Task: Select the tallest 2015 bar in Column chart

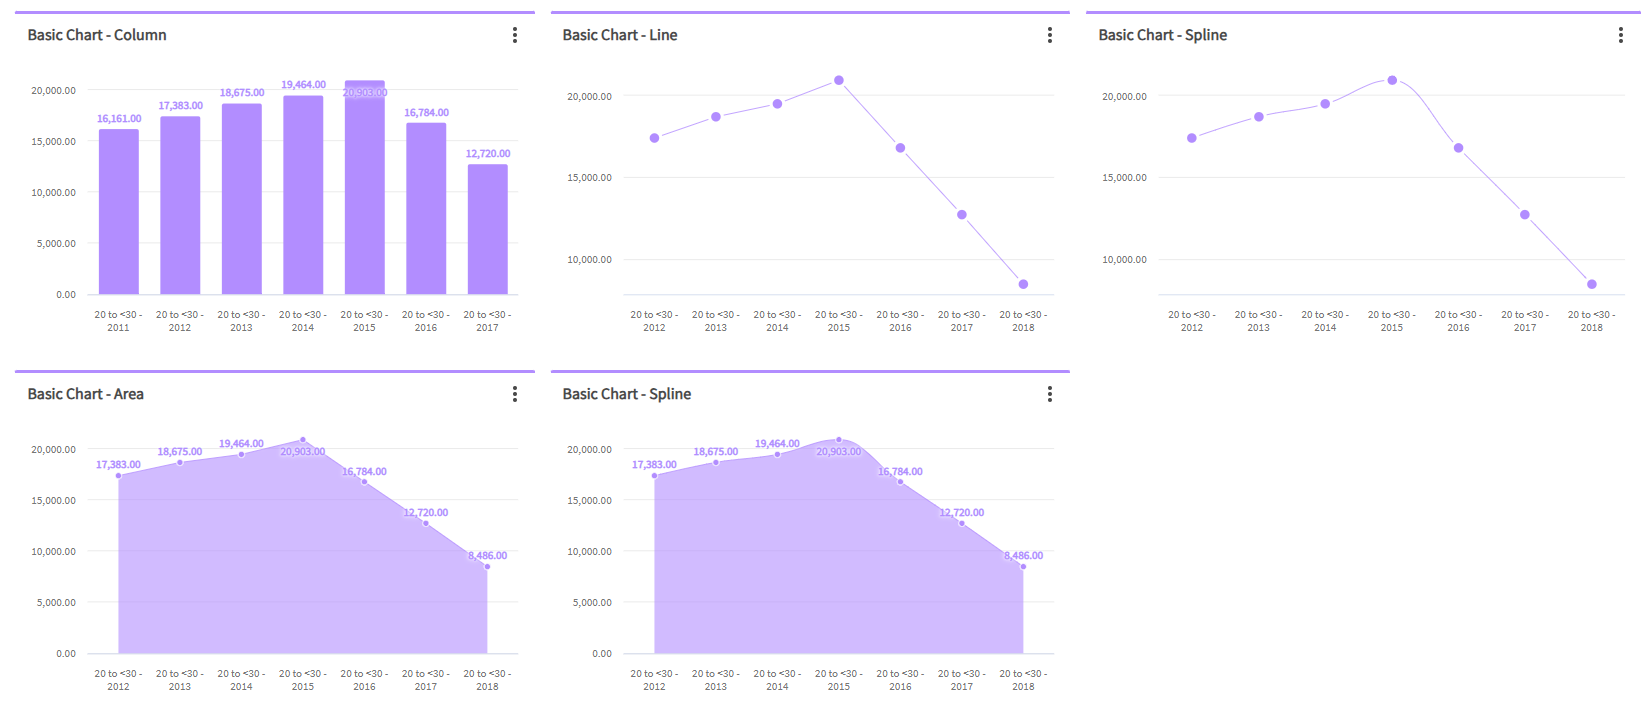Action: click(x=364, y=190)
